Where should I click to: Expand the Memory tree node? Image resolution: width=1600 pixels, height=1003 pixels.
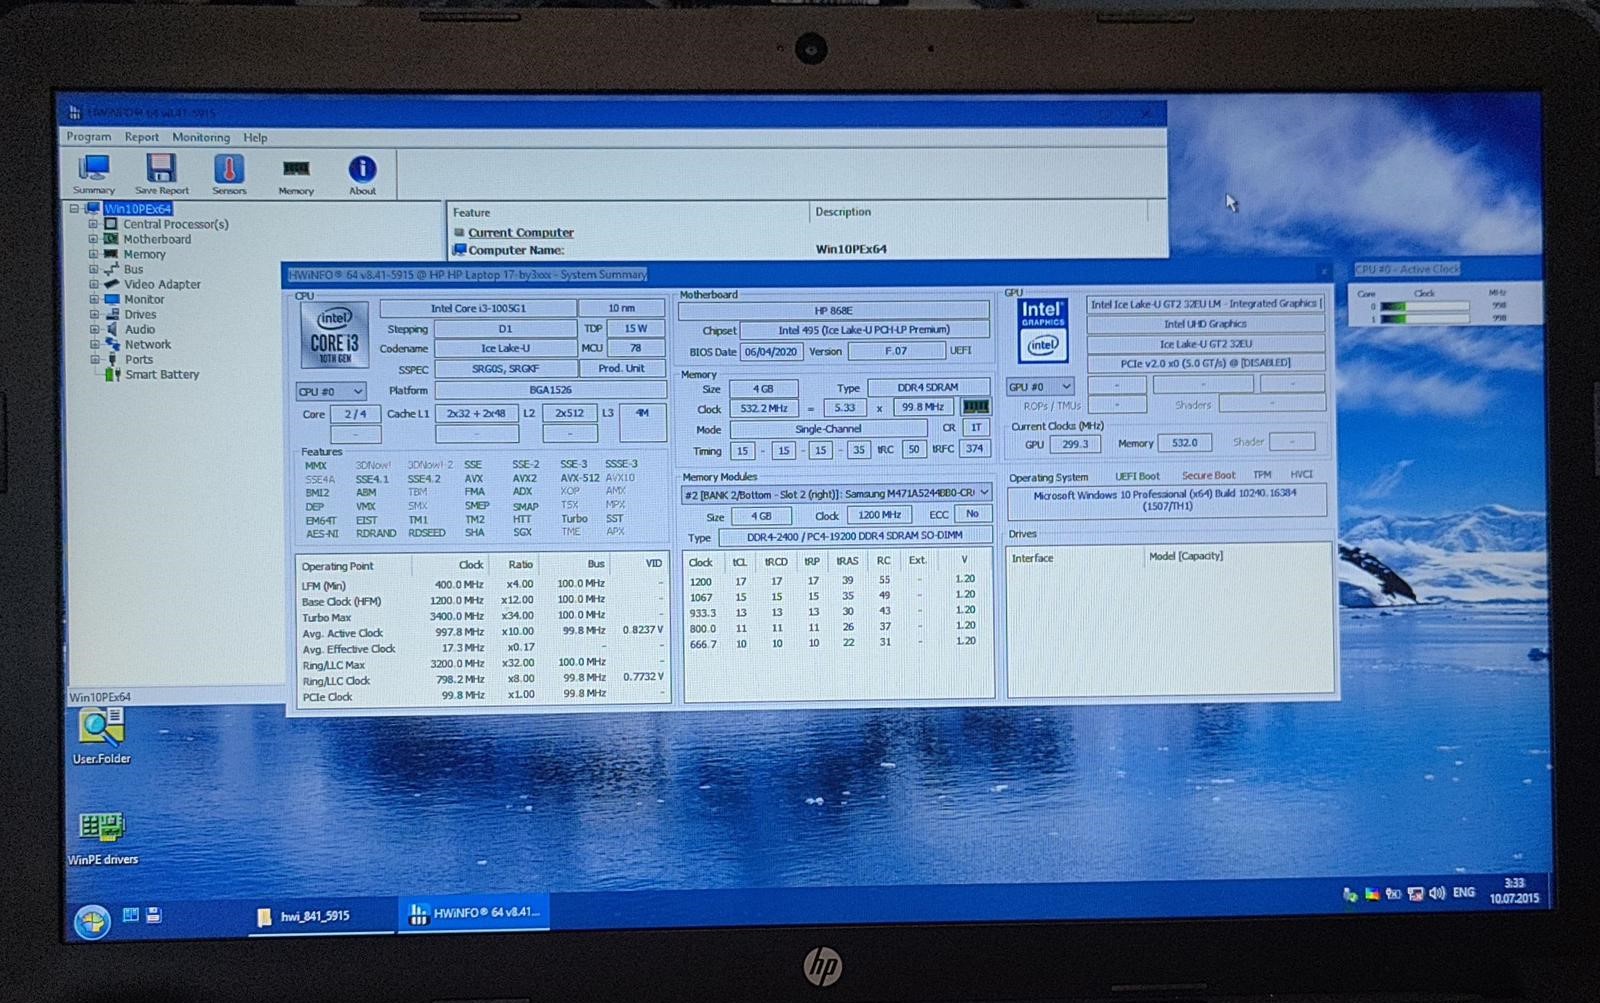tap(92, 254)
